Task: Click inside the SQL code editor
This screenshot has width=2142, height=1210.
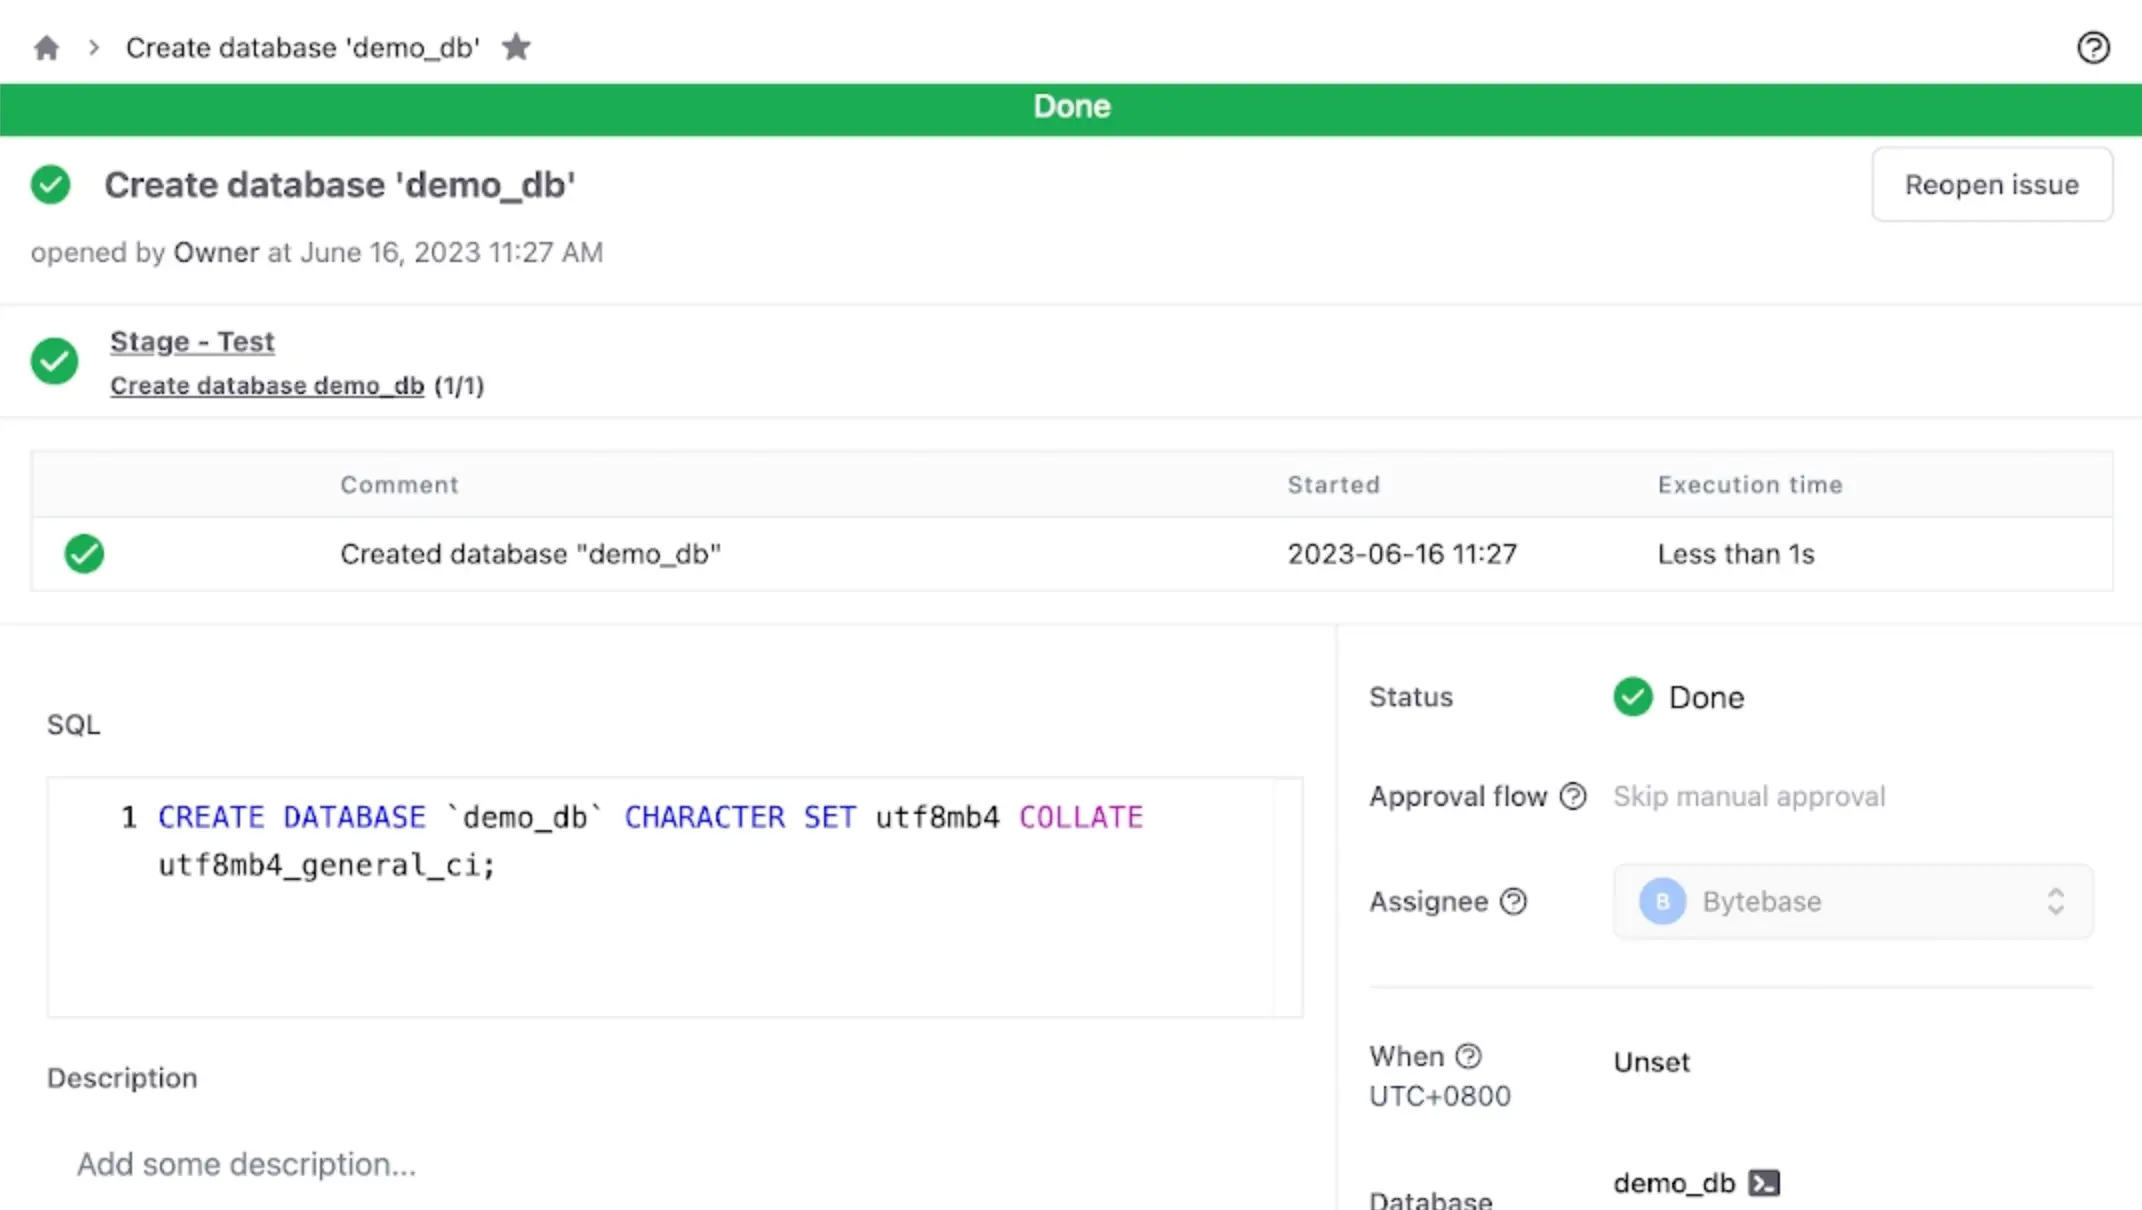Action: pyautogui.click(x=675, y=897)
